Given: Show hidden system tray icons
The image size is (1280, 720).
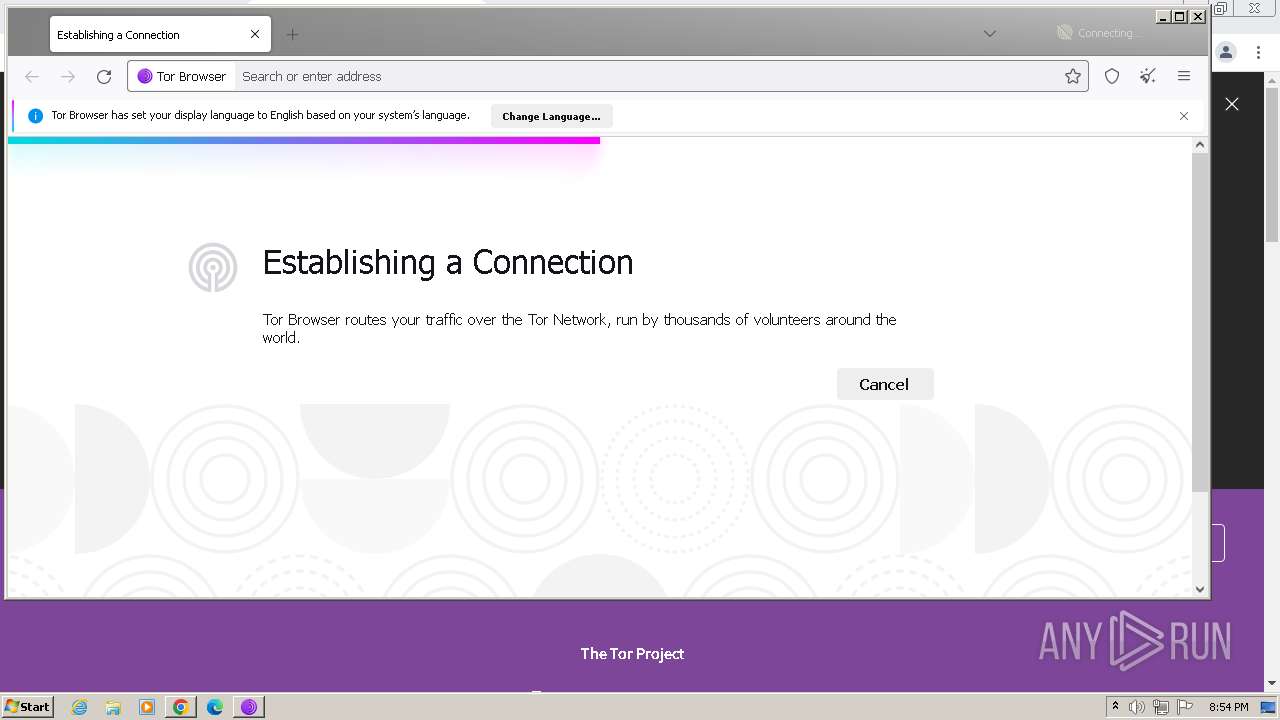Looking at the screenshot, I should pyautogui.click(x=1115, y=706).
